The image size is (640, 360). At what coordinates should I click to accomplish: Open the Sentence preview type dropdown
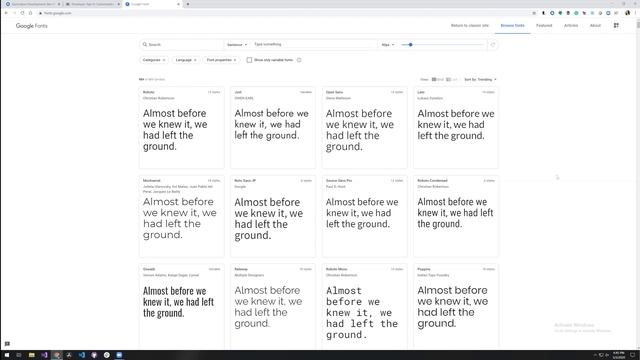click(237, 44)
